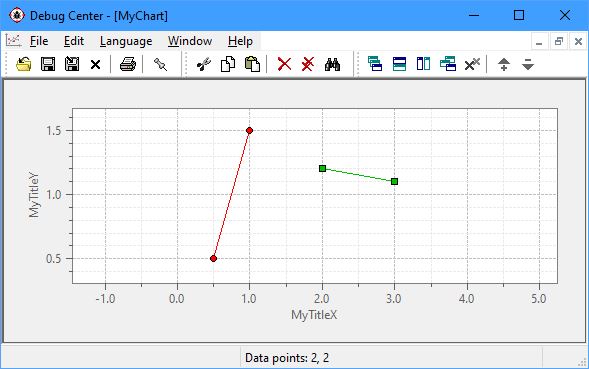589x369 pixels.
Task: Open file using the yellow folder icon
Action: coord(24,64)
